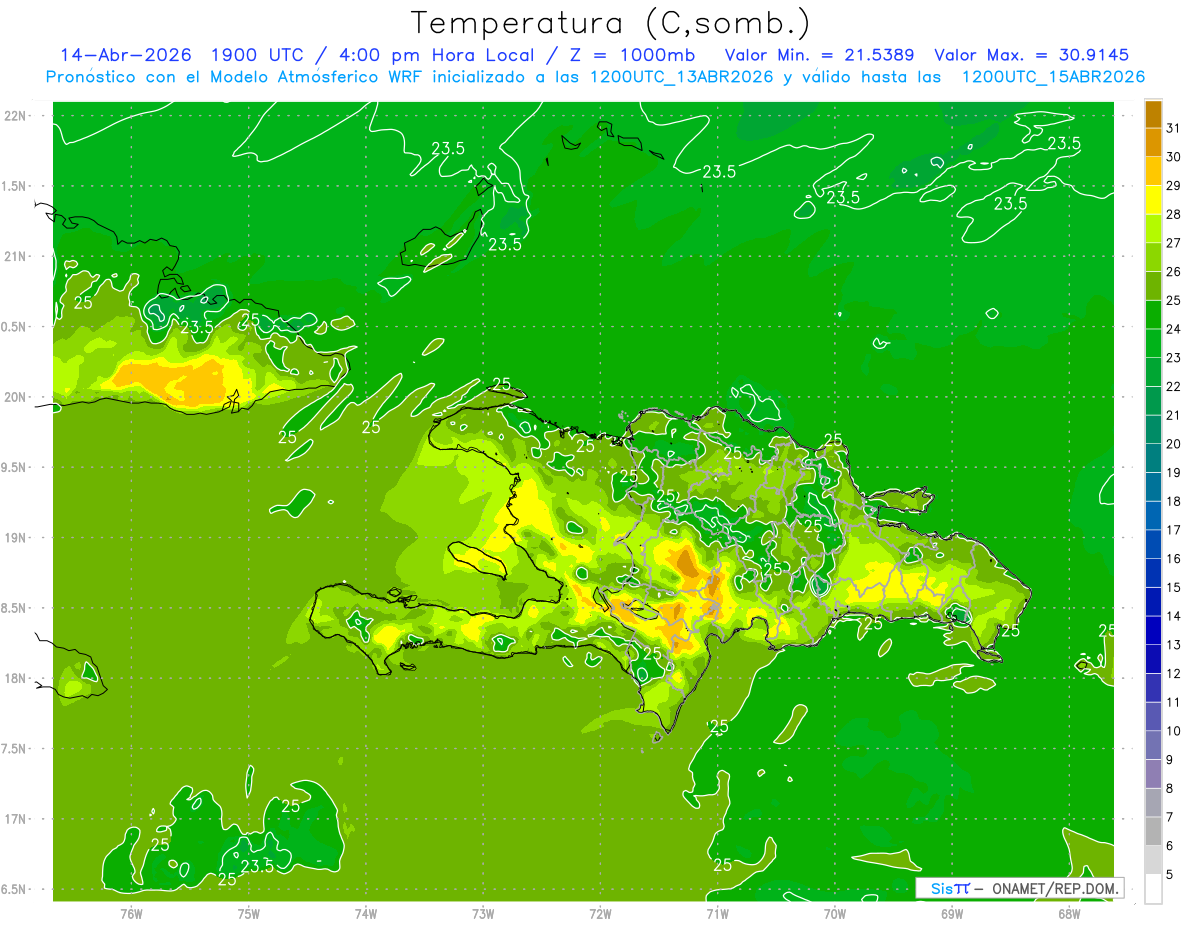Select the legend value 15 label
This screenshot has height=927, width=1200.
coord(1173,587)
